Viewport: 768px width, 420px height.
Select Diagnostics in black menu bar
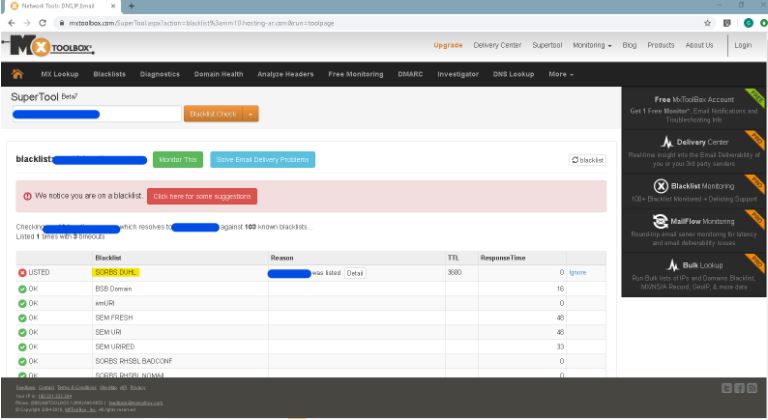[x=160, y=74]
